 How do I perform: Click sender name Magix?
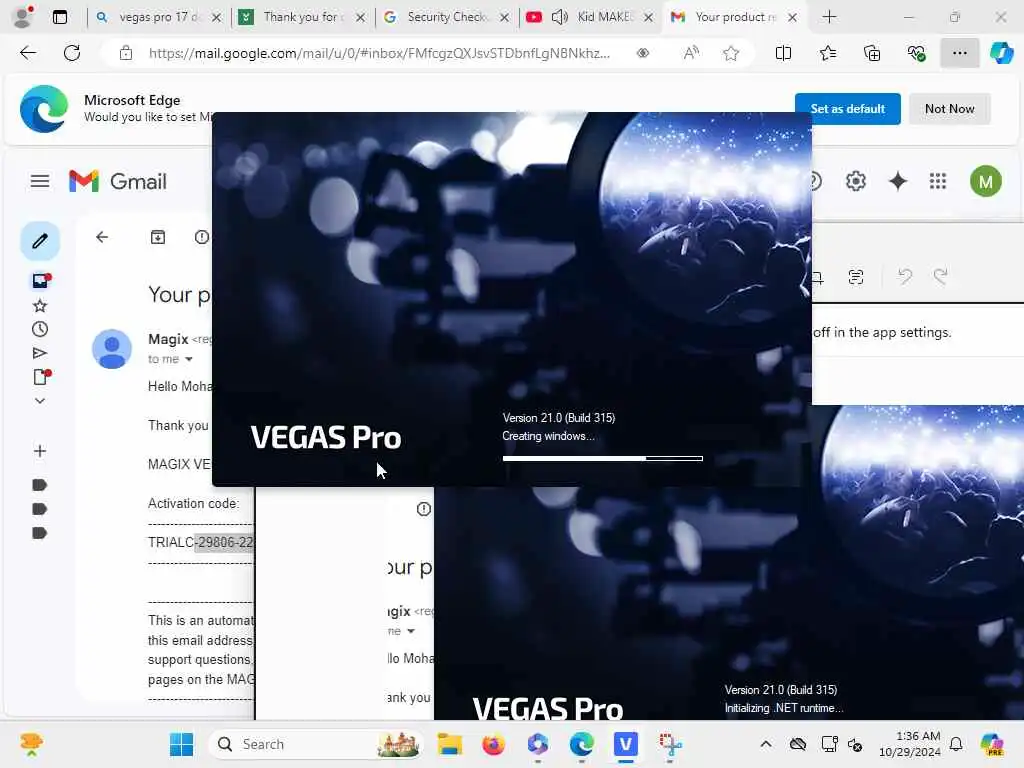pyautogui.click(x=168, y=339)
